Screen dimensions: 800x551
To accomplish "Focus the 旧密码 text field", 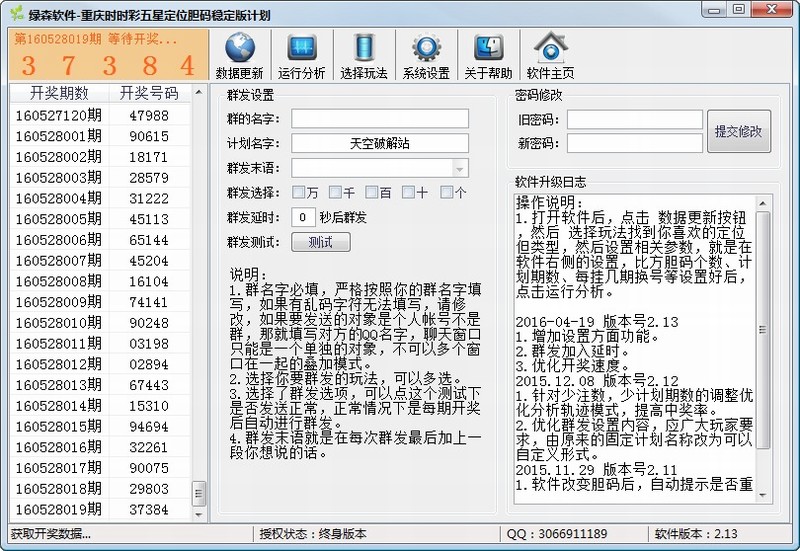I will coord(634,120).
